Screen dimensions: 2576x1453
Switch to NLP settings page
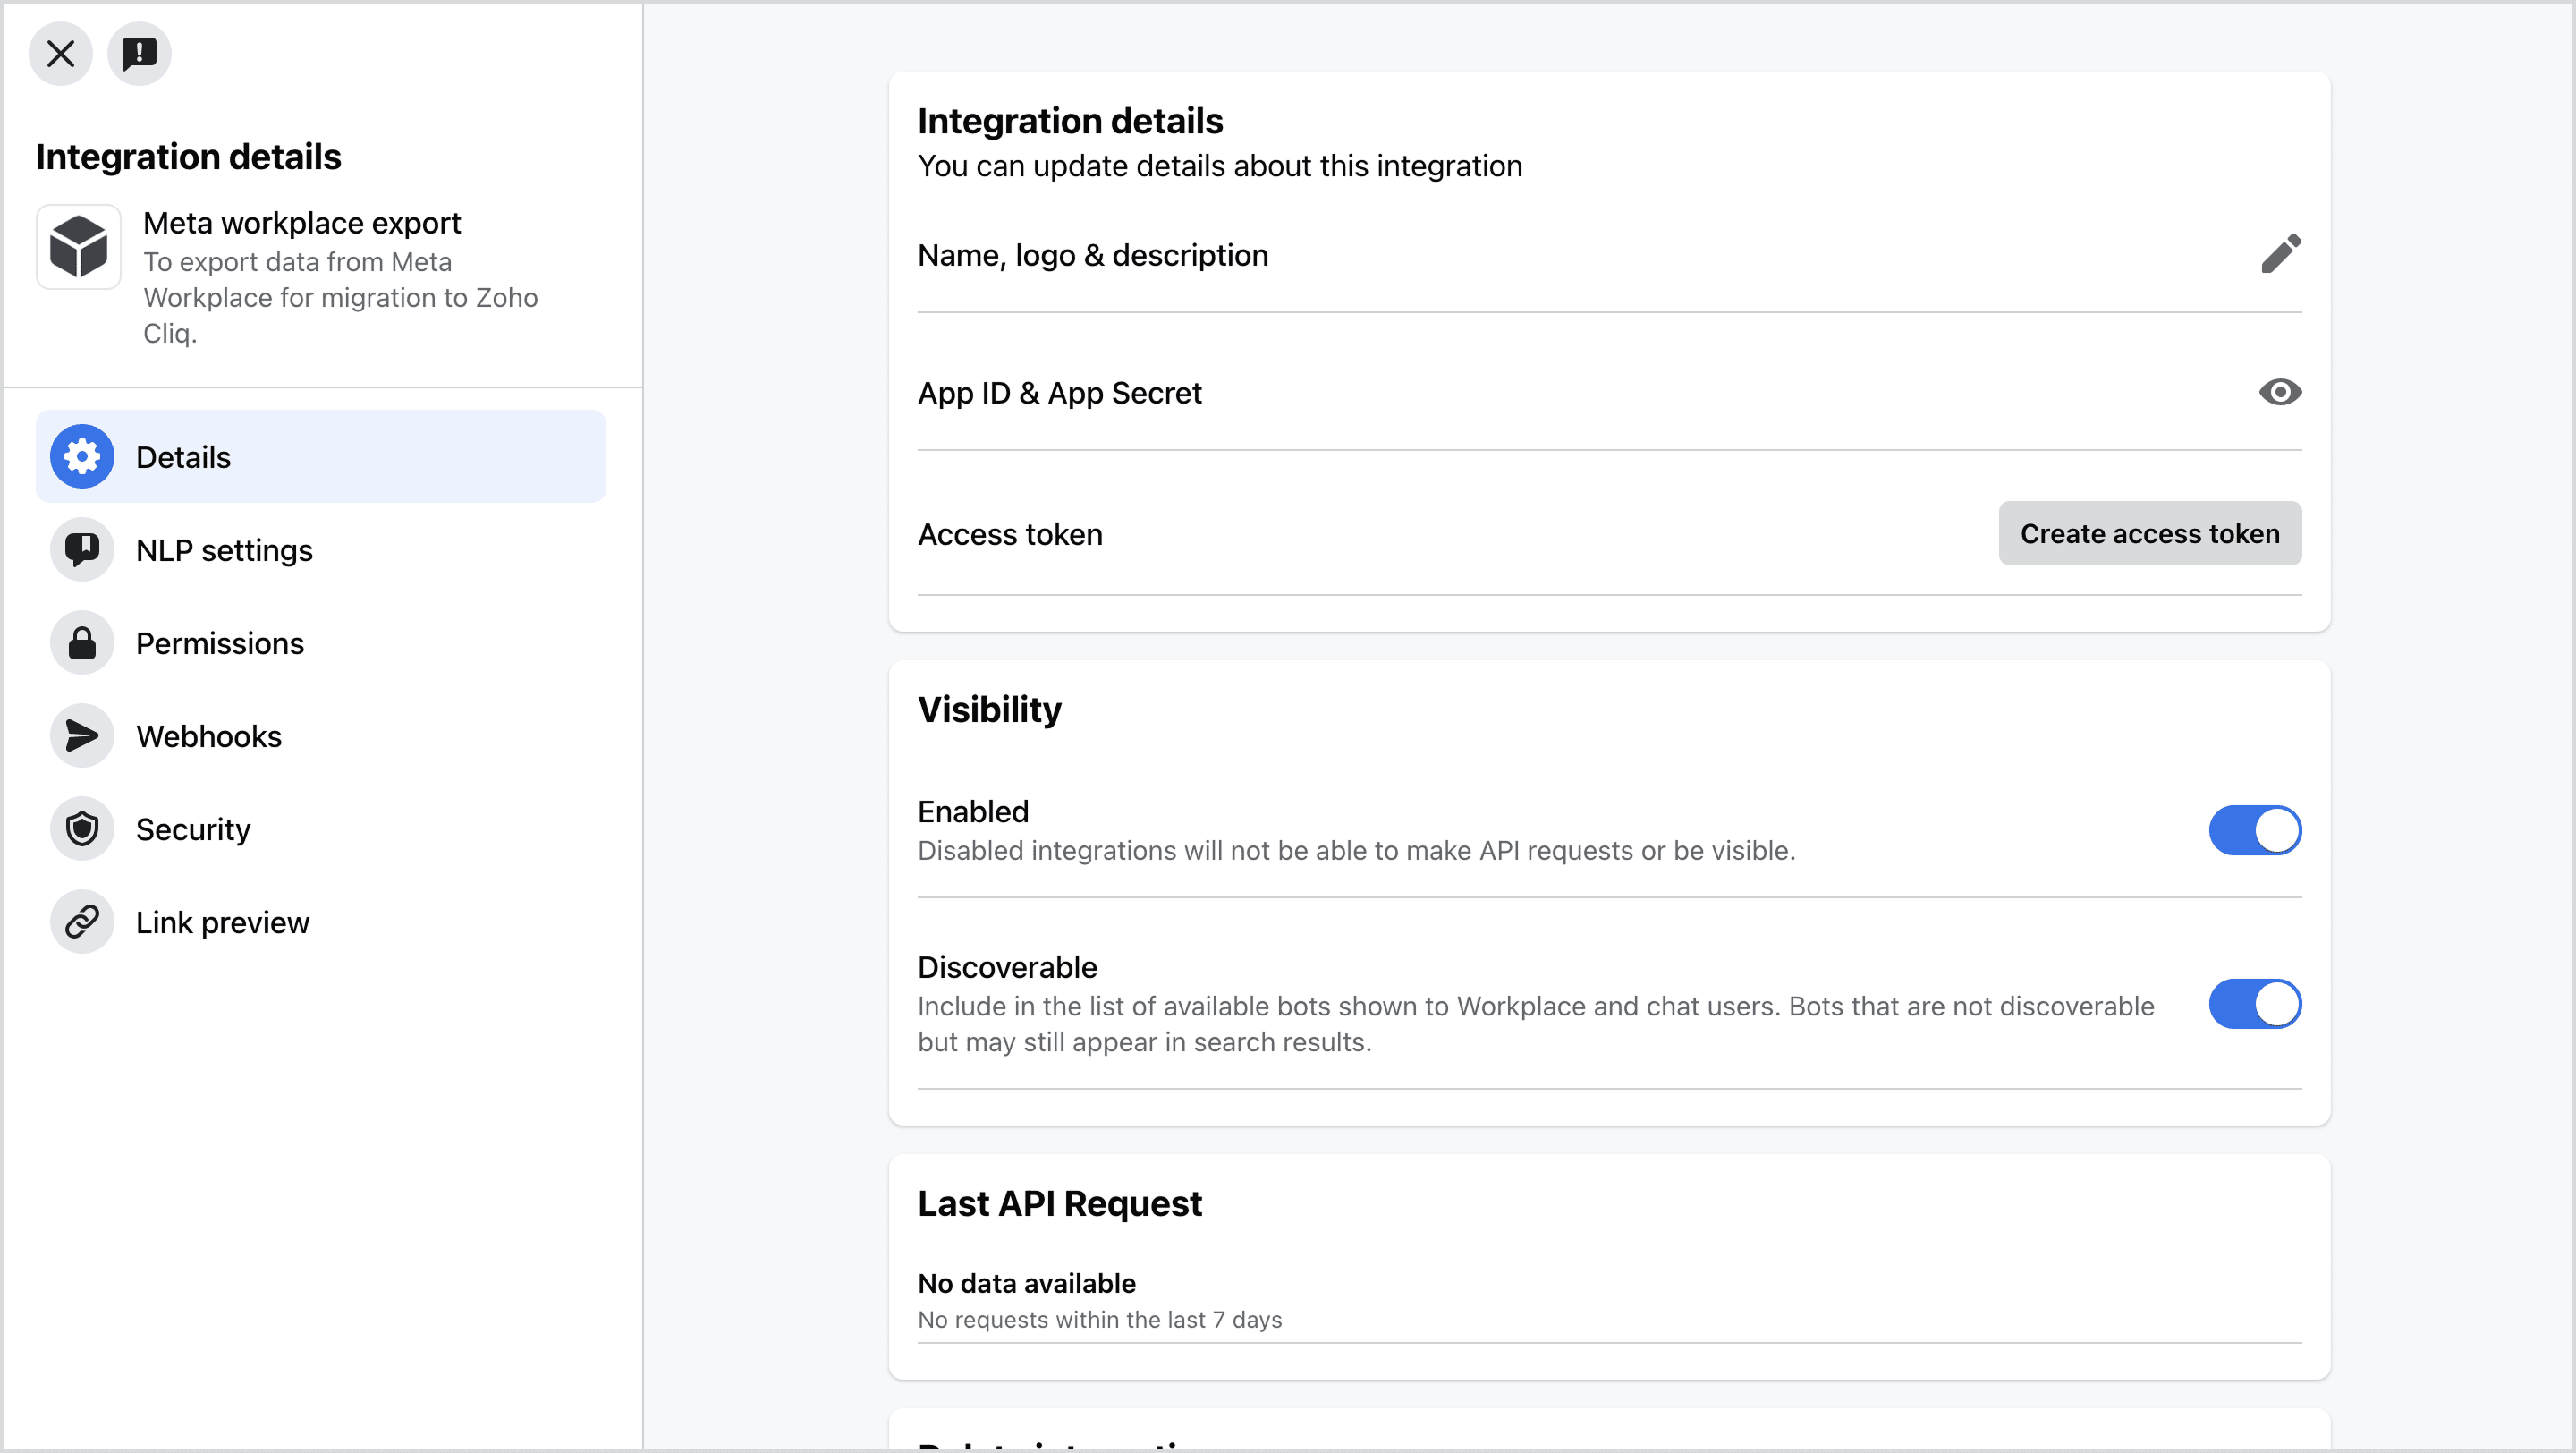point(224,550)
